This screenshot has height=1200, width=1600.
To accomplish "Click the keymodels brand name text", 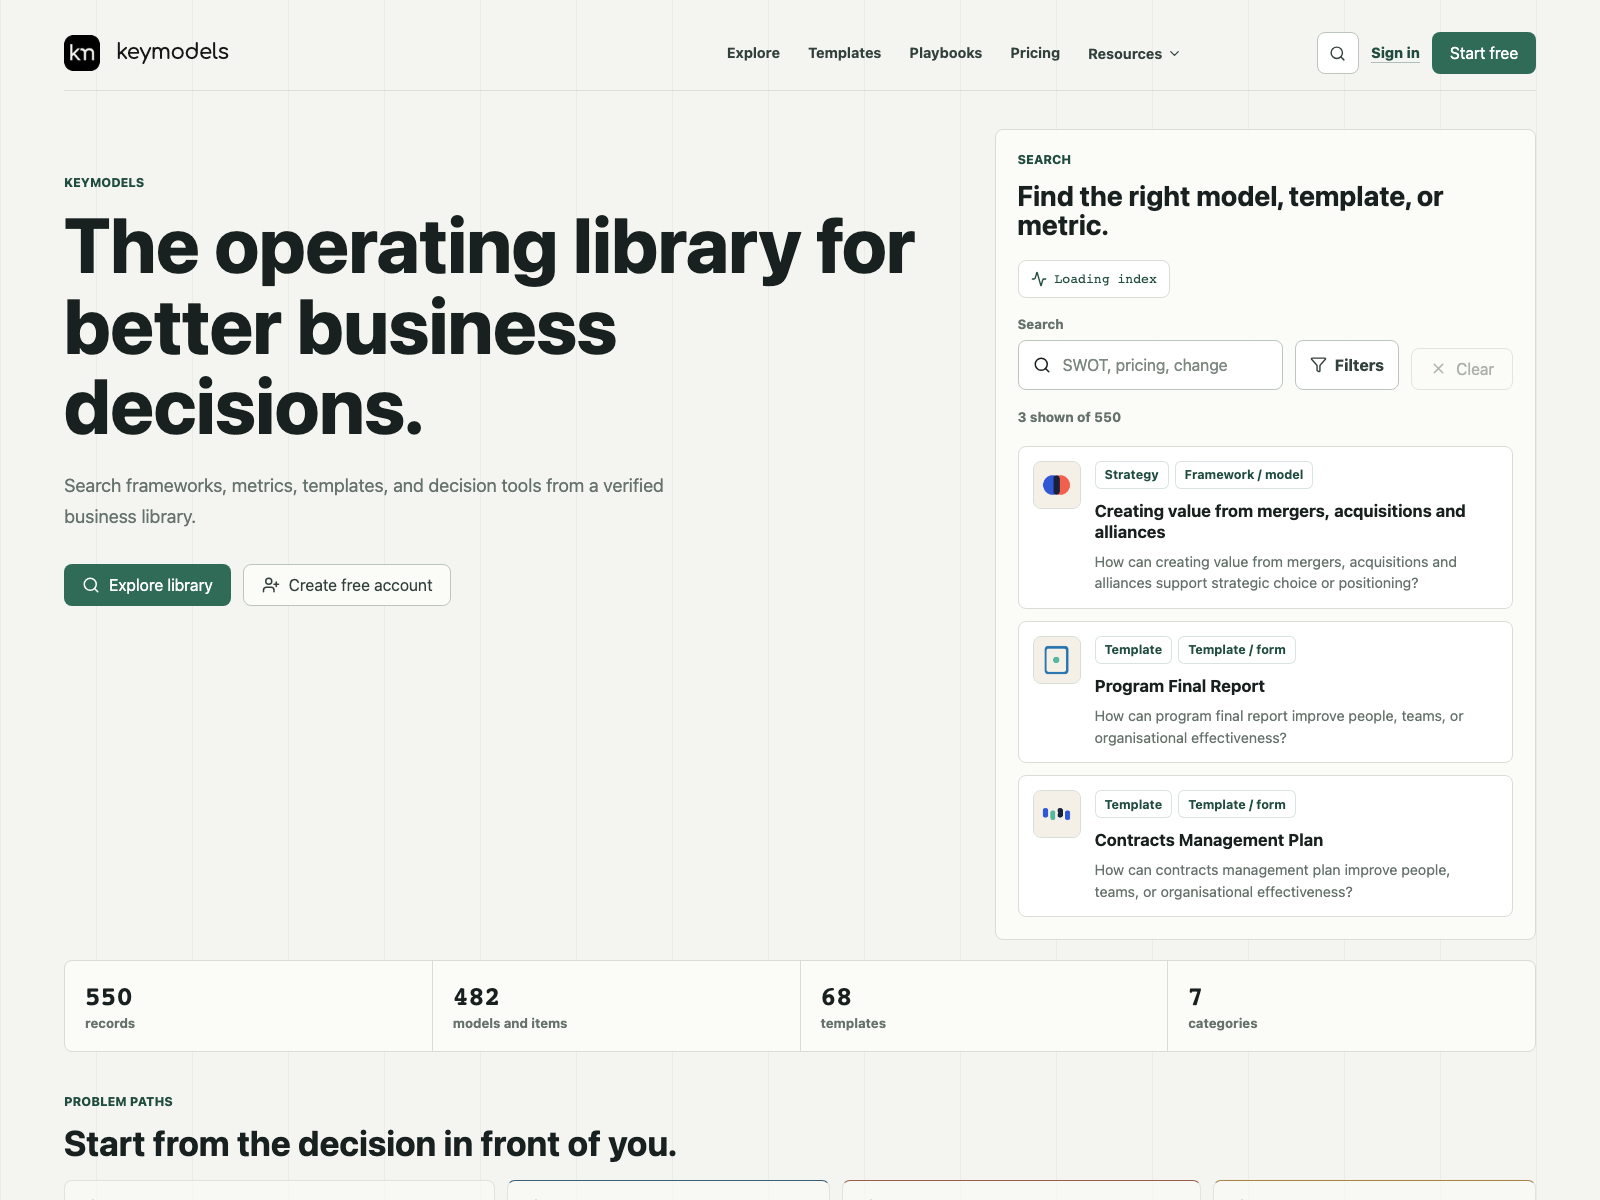I will (x=172, y=52).
